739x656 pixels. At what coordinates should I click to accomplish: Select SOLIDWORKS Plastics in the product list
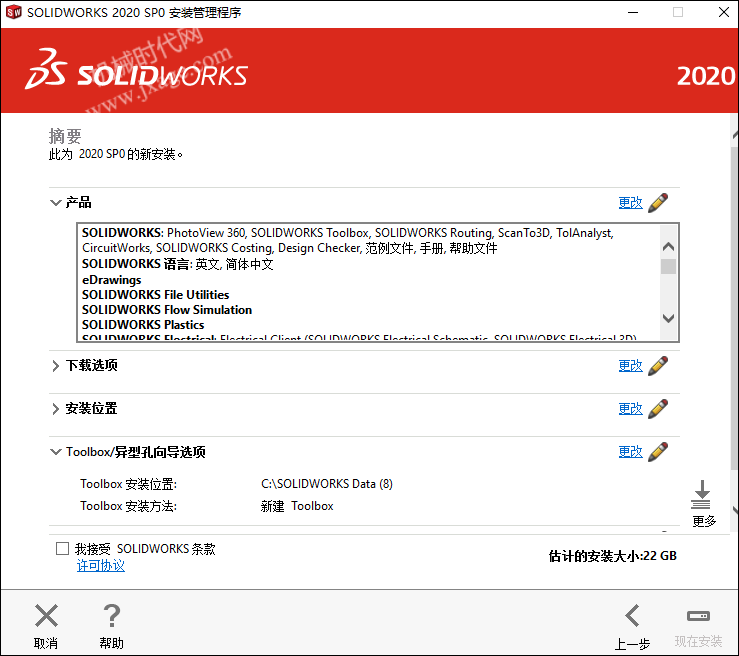[x=143, y=325]
